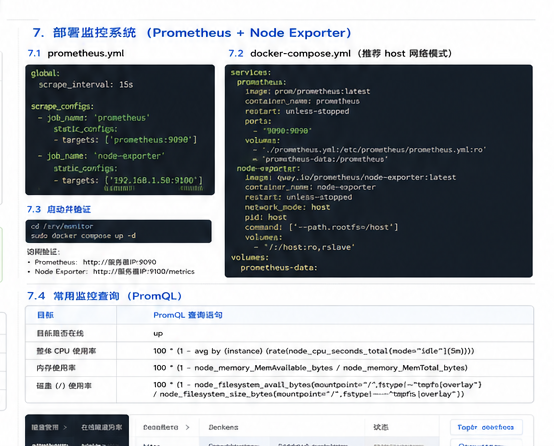Screen dimensions: 554x446
Task: Click the 'container_name: node-exporter' line
Action: pos(310,187)
